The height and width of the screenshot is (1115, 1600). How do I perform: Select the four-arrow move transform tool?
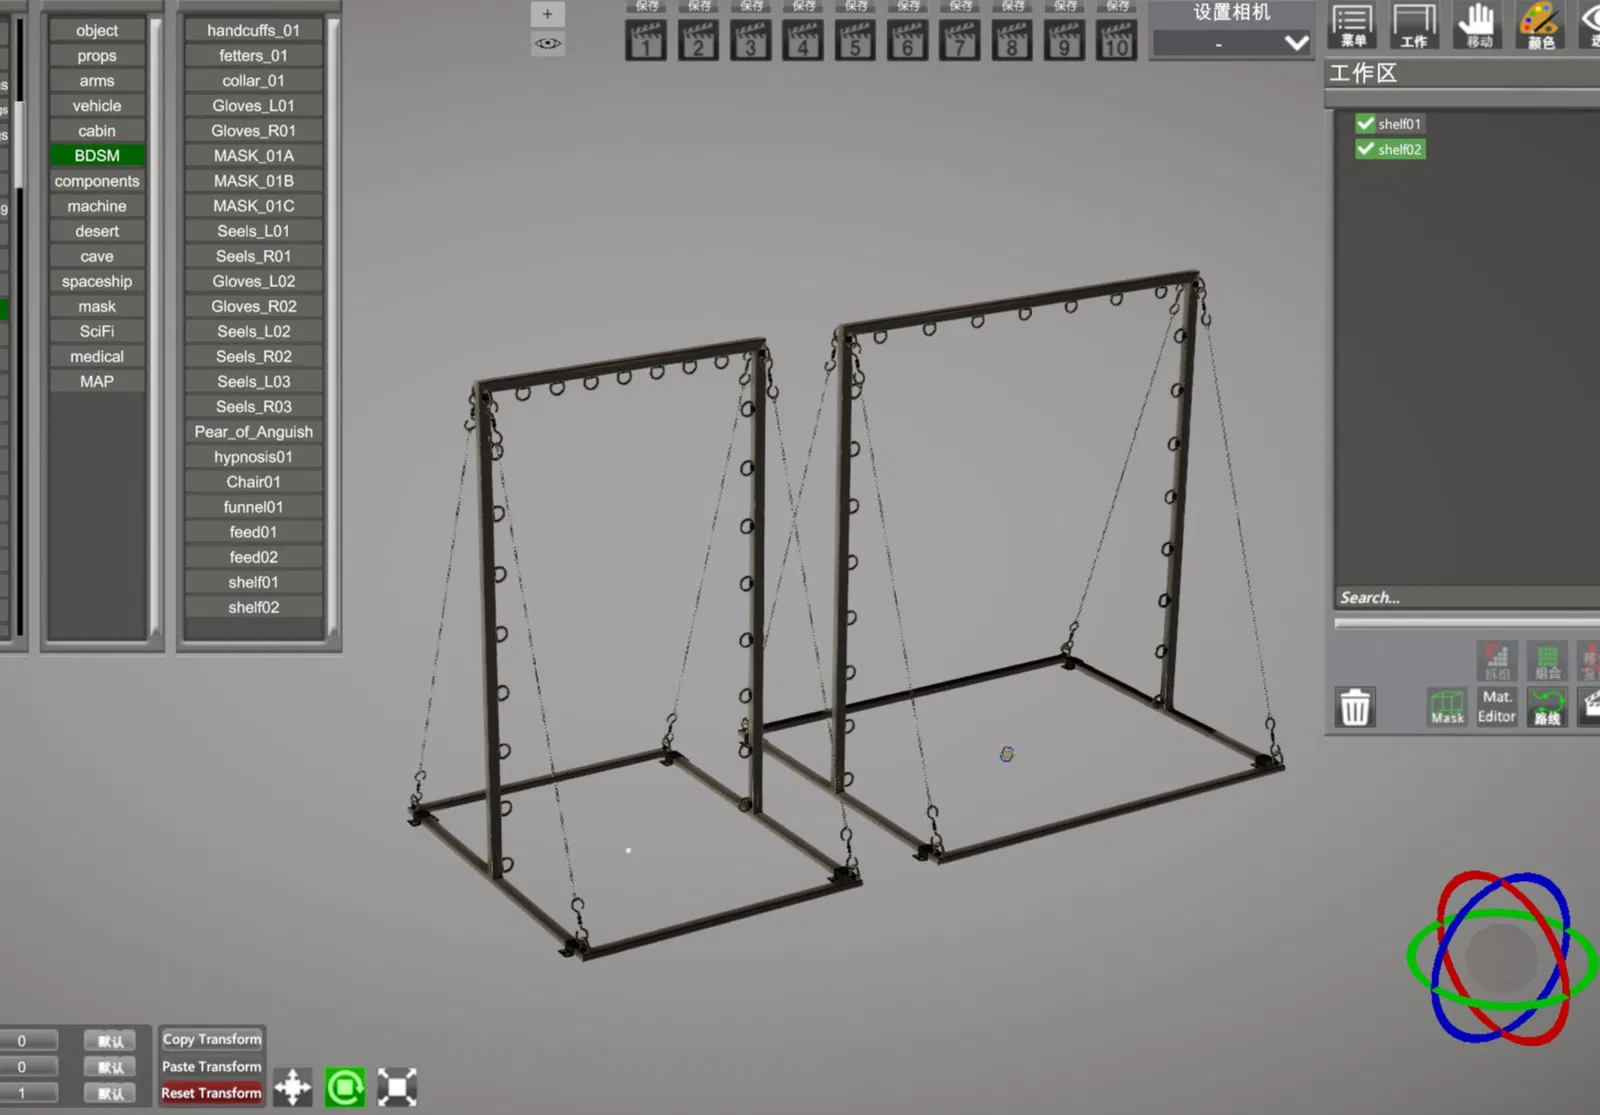coord(293,1087)
